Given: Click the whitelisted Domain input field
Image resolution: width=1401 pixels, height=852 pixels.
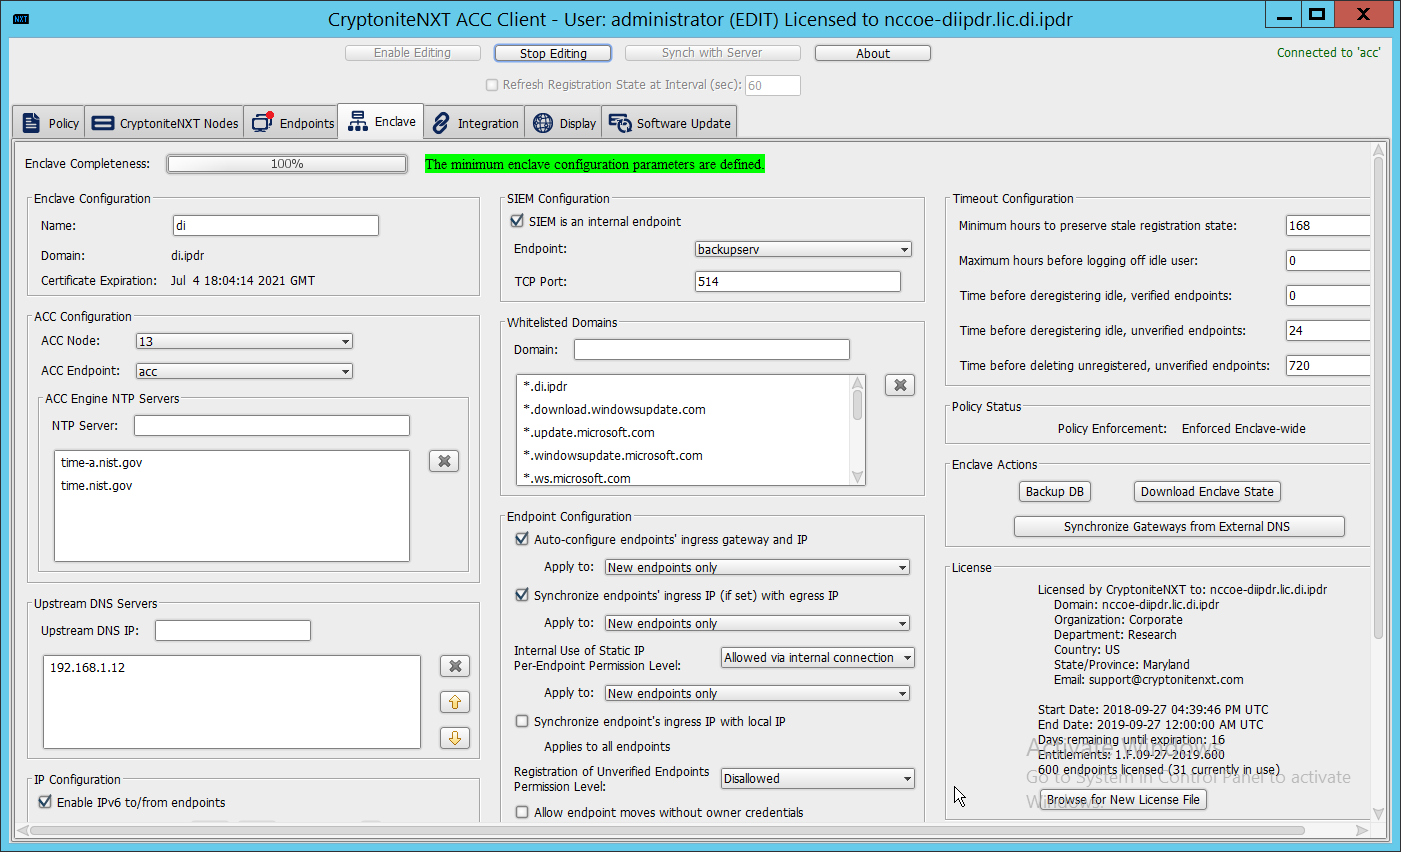Looking at the screenshot, I should tap(712, 349).
